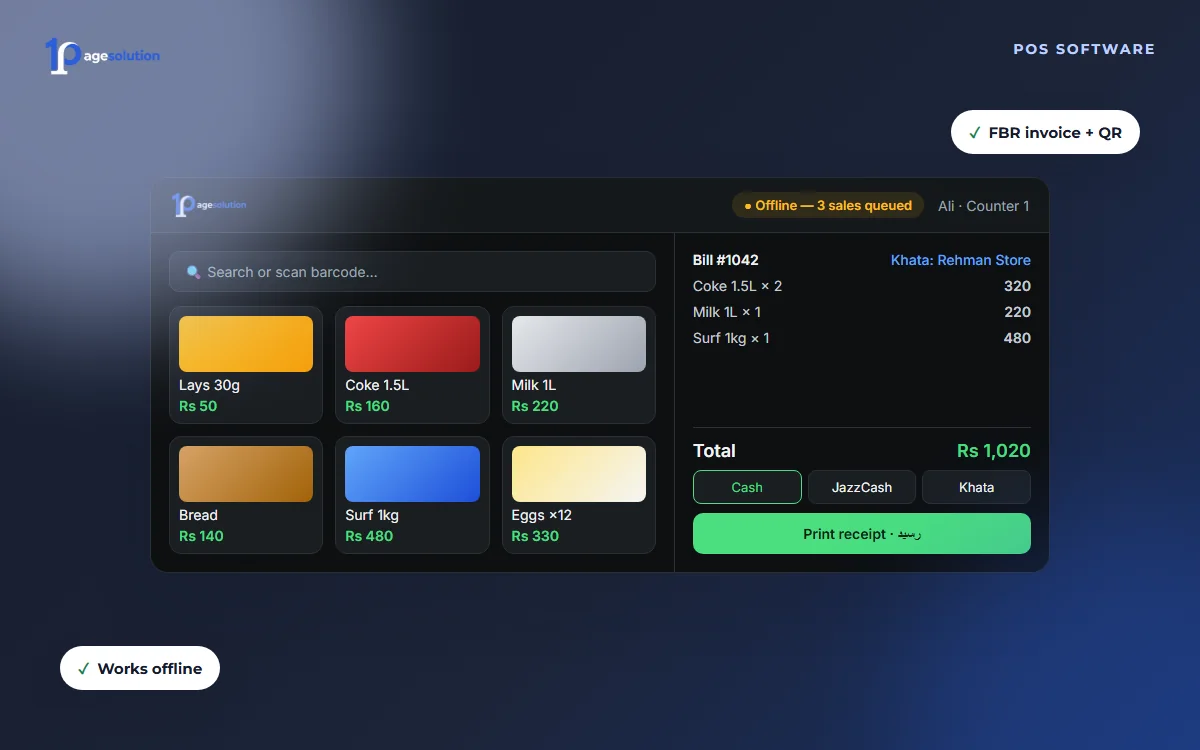The image size is (1200, 750).
Task: Click the Rs 1,020 total amount
Action: [x=993, y=451]
